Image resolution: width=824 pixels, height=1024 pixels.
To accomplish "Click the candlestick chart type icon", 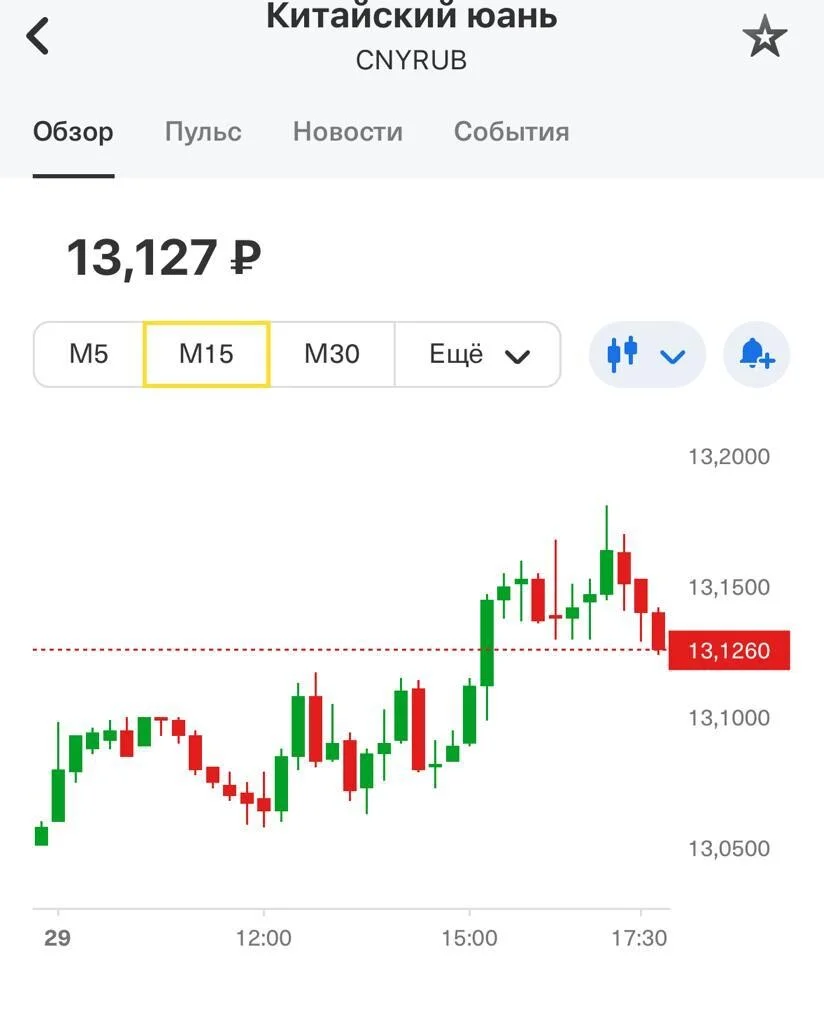I will pyautogui.click(x=622, y=354).
